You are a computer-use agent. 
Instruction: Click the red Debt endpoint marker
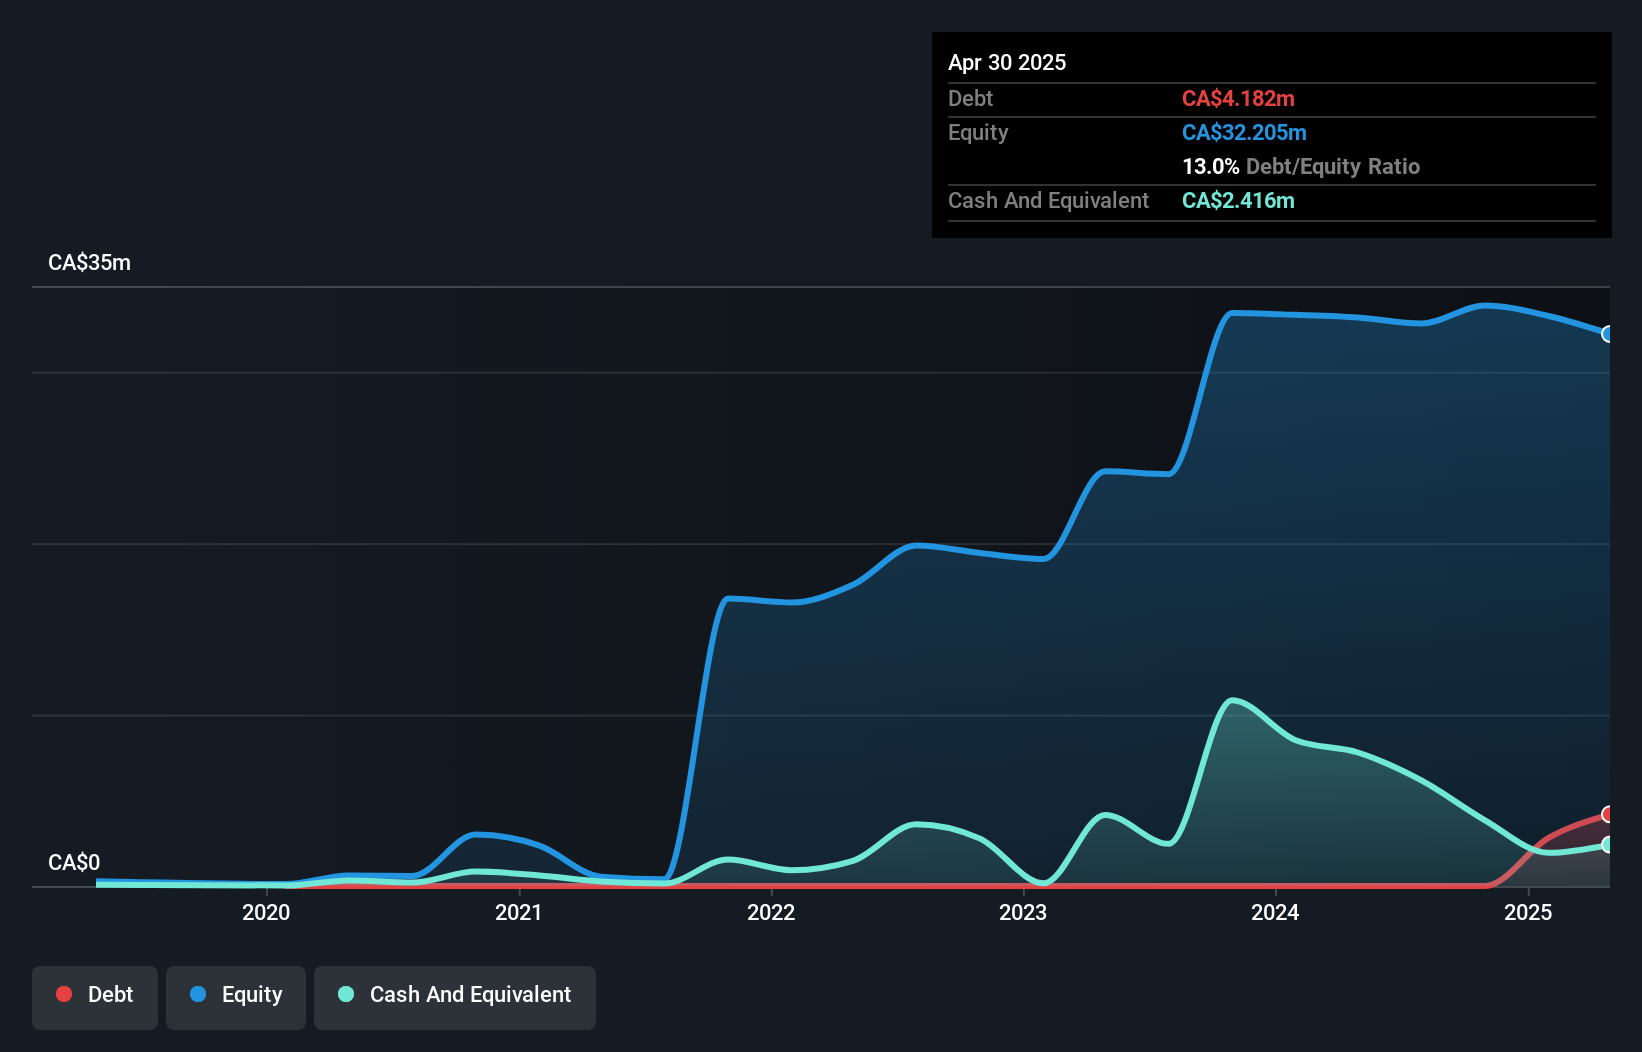1608,814
